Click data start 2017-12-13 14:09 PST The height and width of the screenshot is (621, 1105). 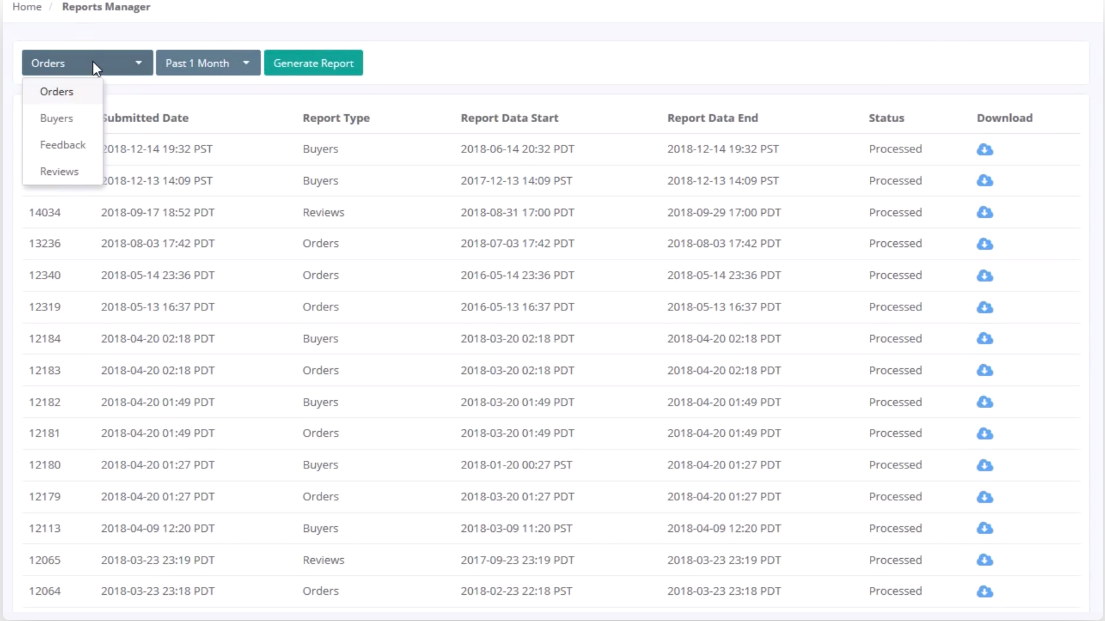[517, 180]
